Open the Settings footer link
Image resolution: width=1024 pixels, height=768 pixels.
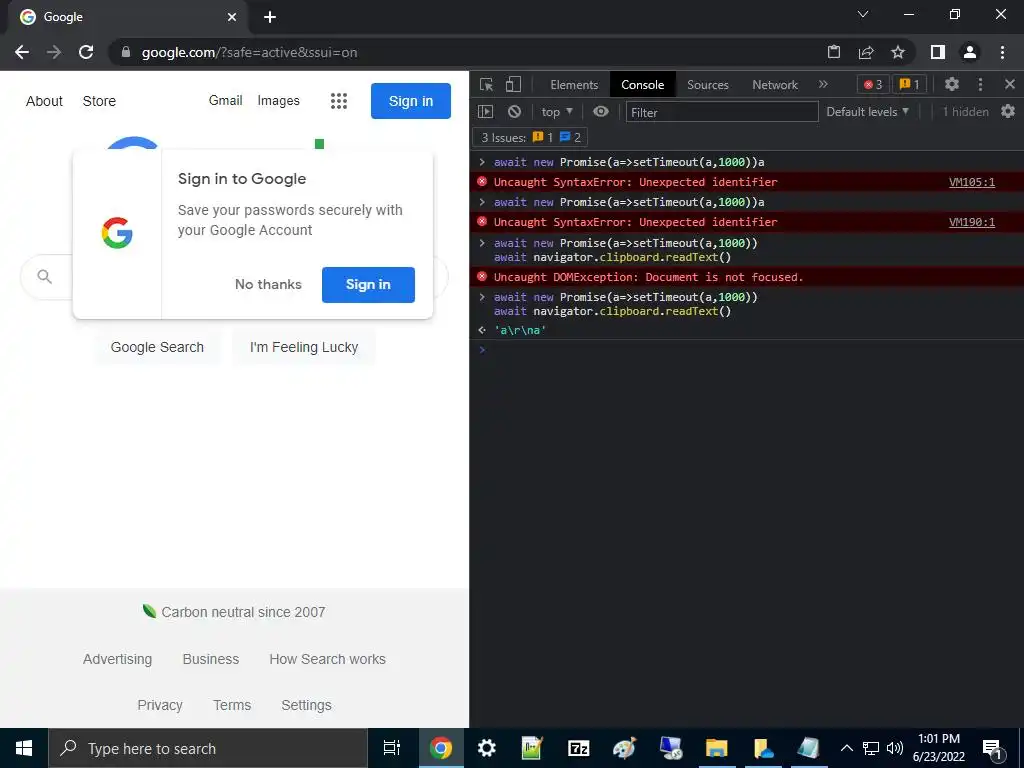pyautogui.click(x=306, y=705)
